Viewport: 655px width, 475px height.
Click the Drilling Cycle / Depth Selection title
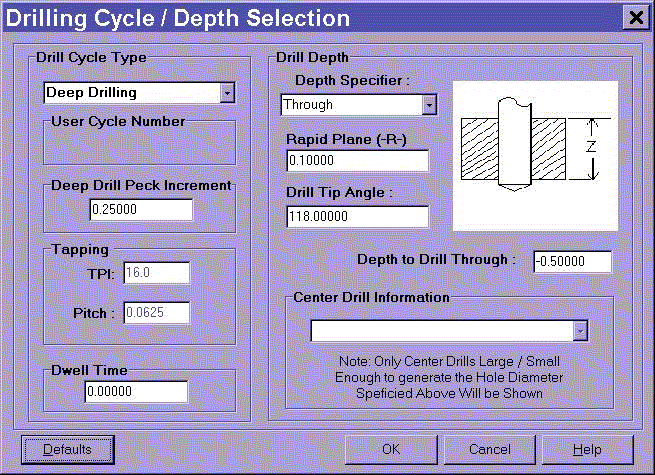click(x=178, y=18)
